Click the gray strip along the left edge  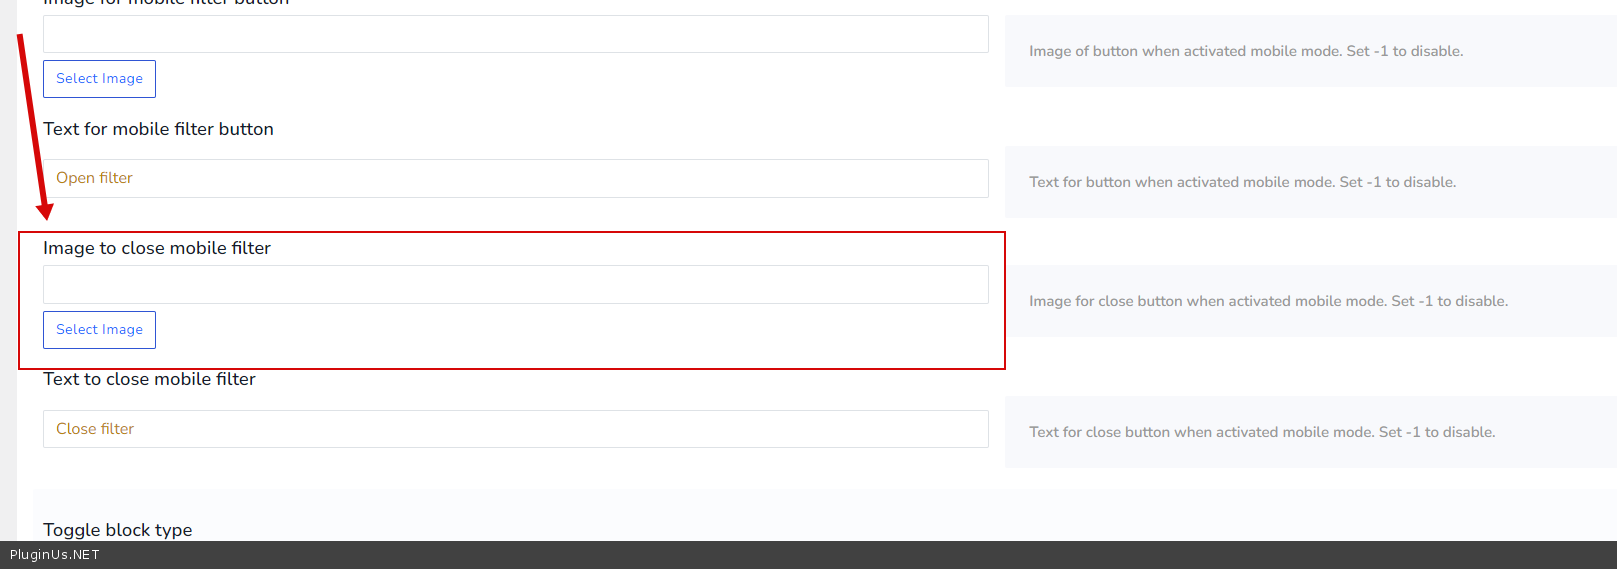tap(8, 300)
